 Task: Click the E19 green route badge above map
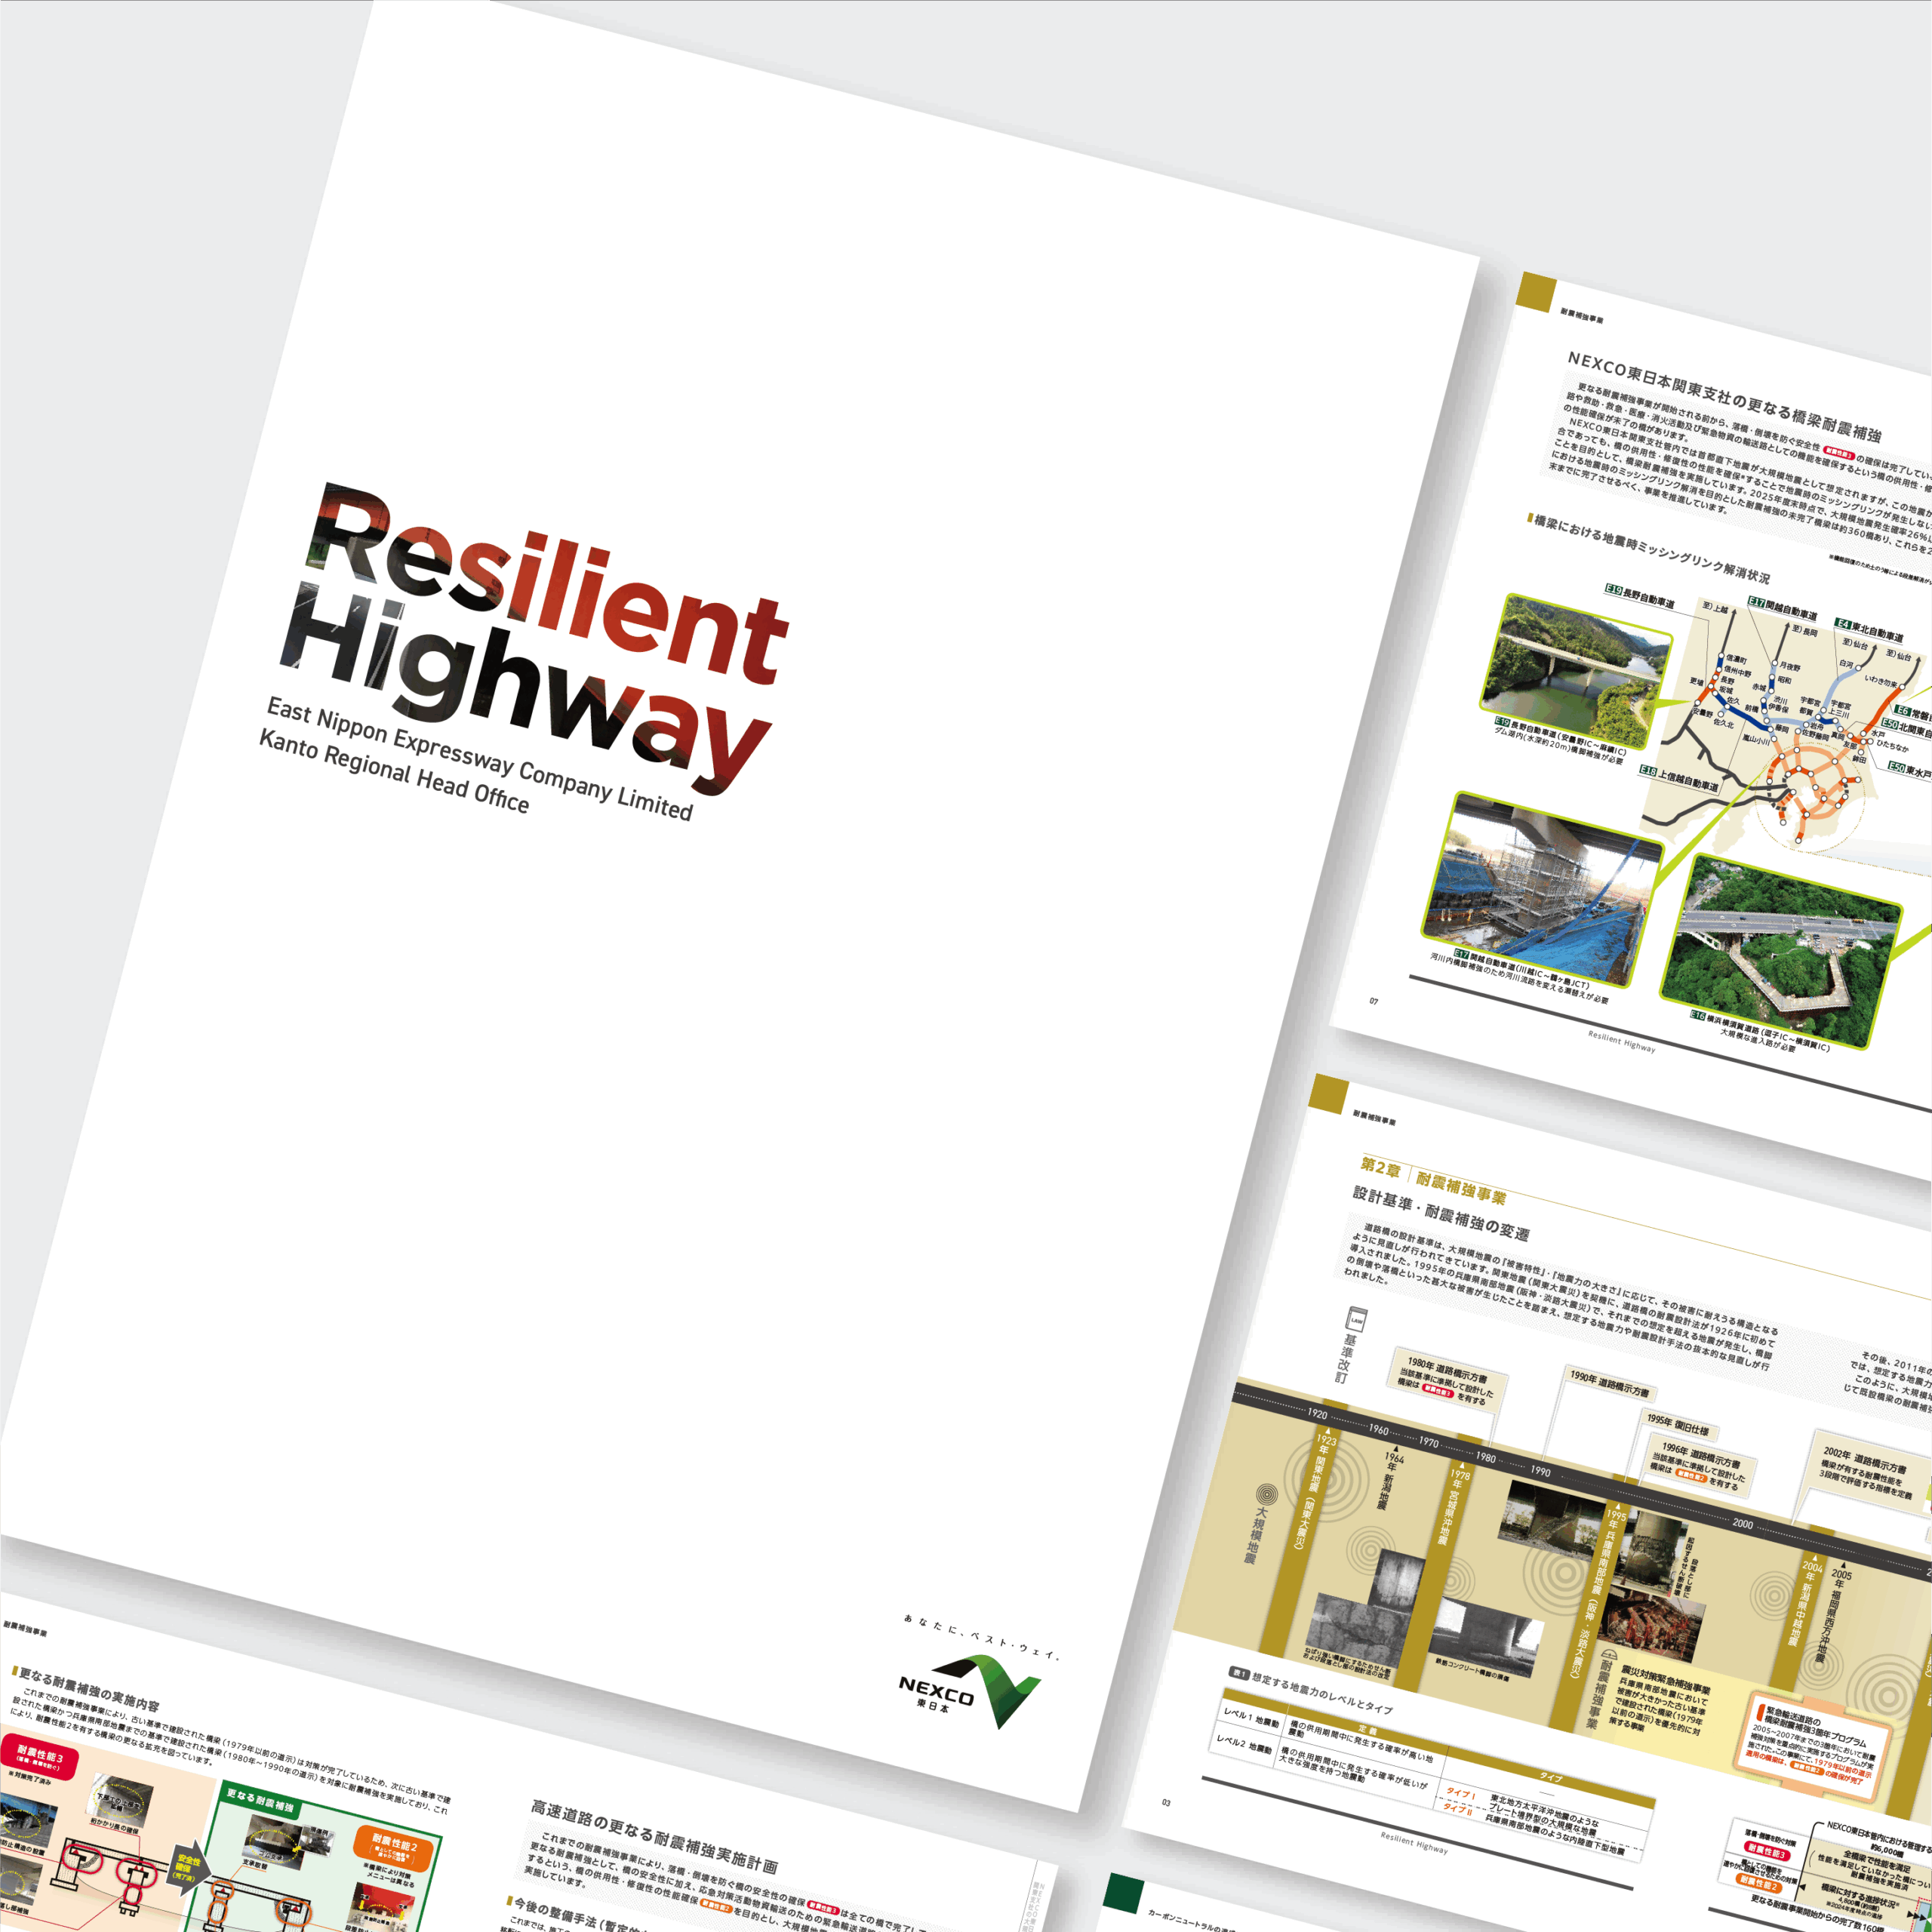(x=1613, y=590)
